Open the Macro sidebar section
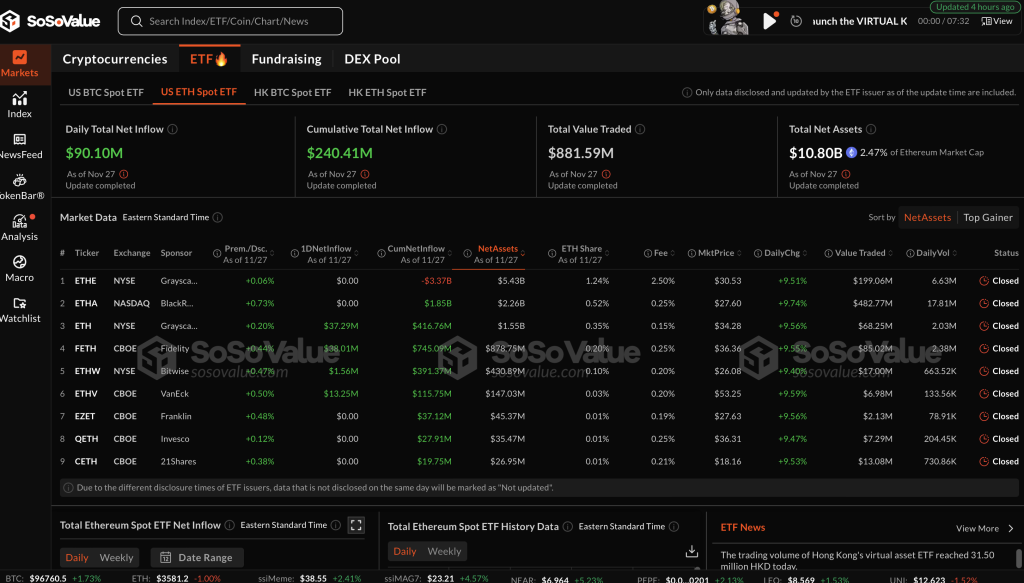This screenshot has width=1024, height=583. coord(20,269)
